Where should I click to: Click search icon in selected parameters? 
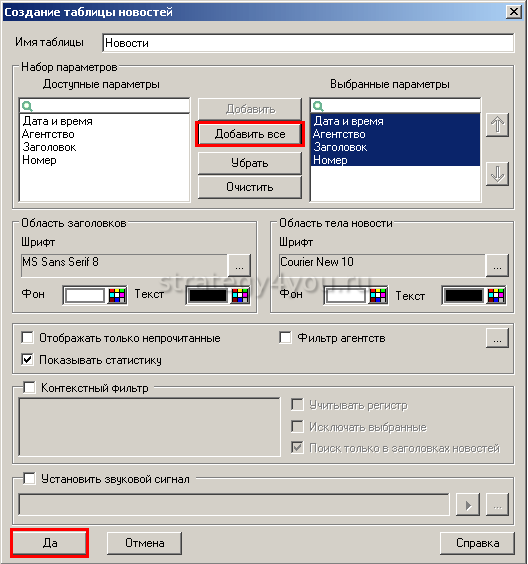pyautogui.click(x=318, y=106)
